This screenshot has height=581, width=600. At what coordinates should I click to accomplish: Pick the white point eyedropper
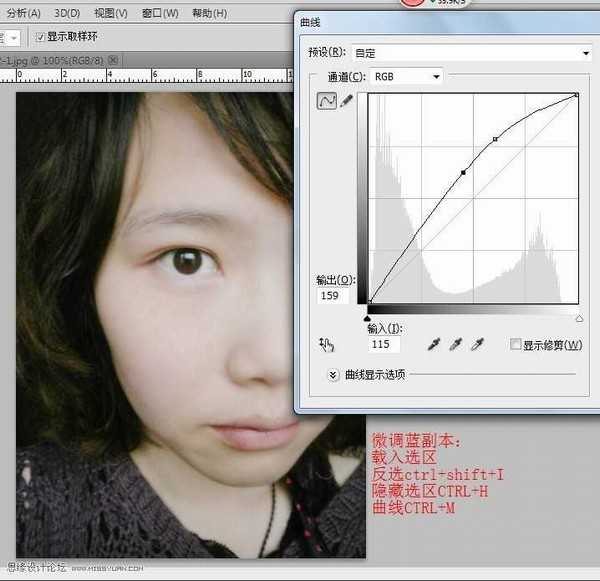click(x=477, y=344)
